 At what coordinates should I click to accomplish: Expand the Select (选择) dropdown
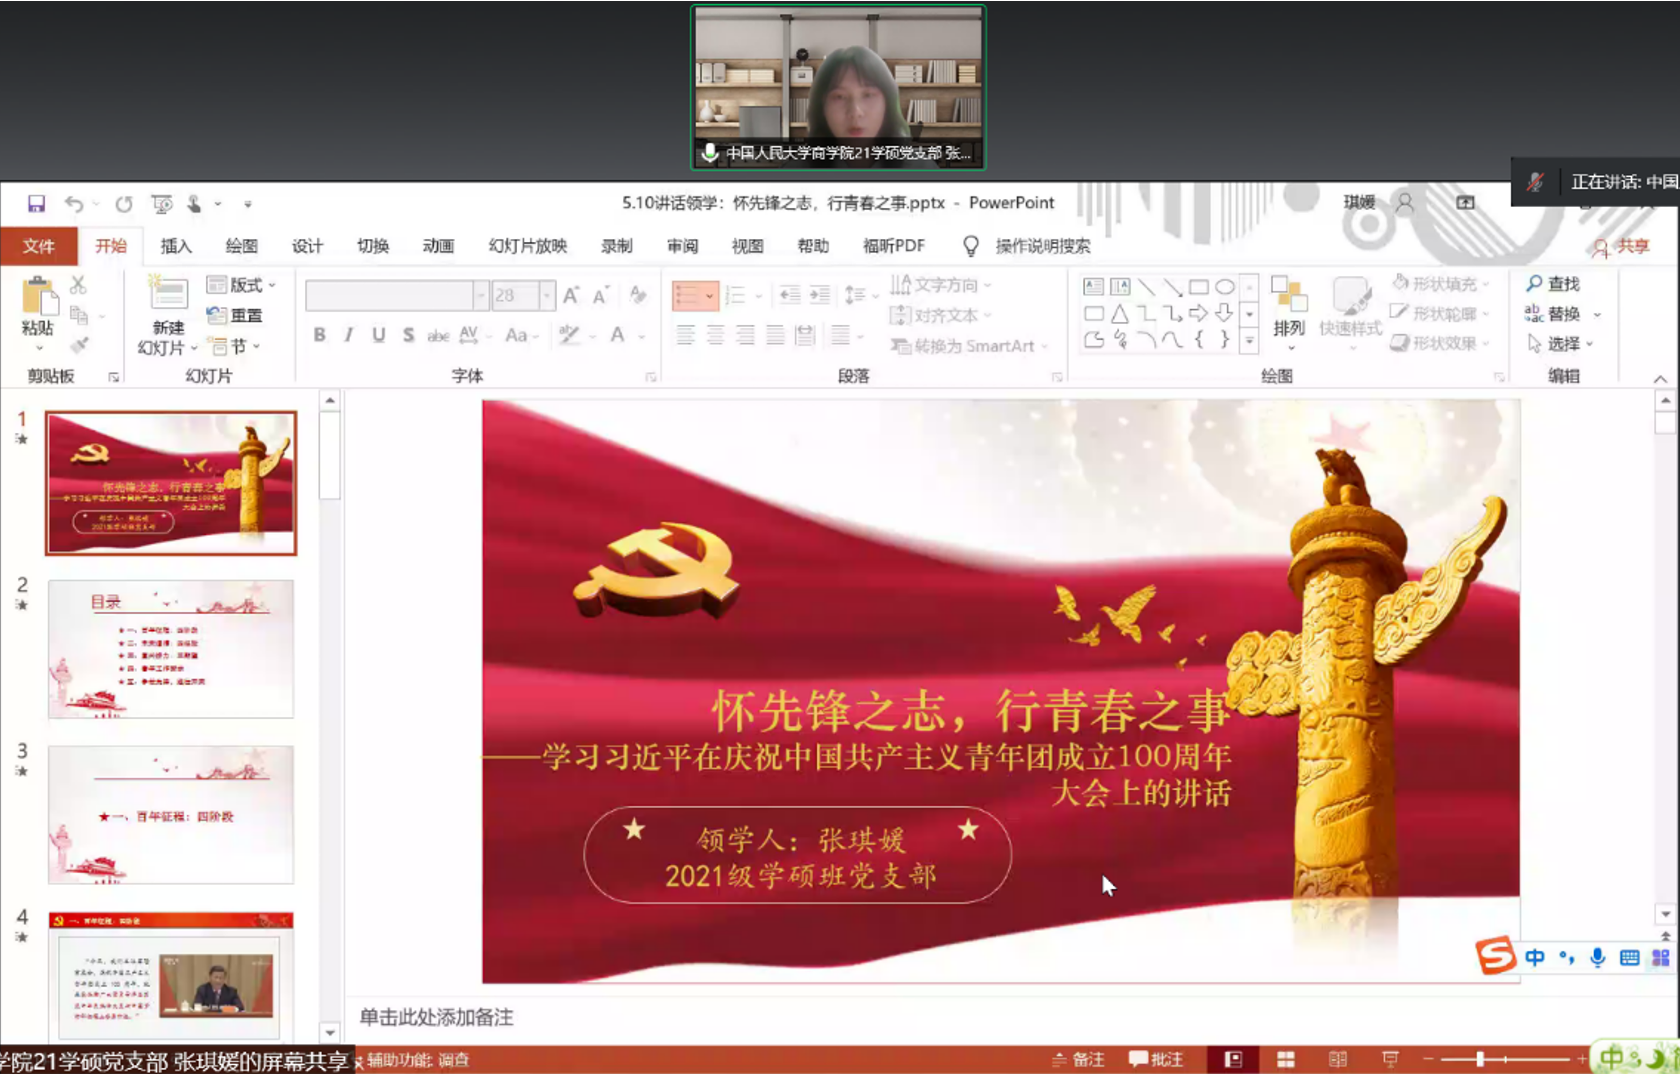point(1562,344)
